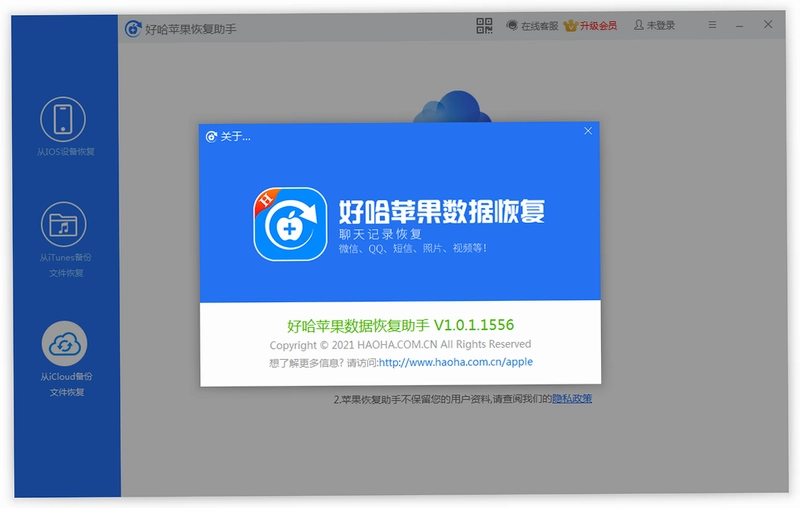Open the www.haoha.com.cn/apple link

[456, 362]
